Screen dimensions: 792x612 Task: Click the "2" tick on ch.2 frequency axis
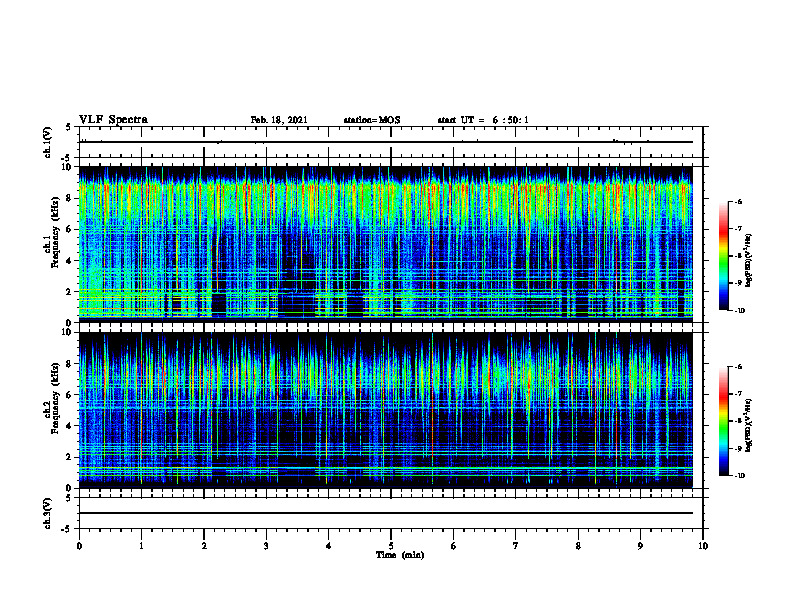pos(70,457)
